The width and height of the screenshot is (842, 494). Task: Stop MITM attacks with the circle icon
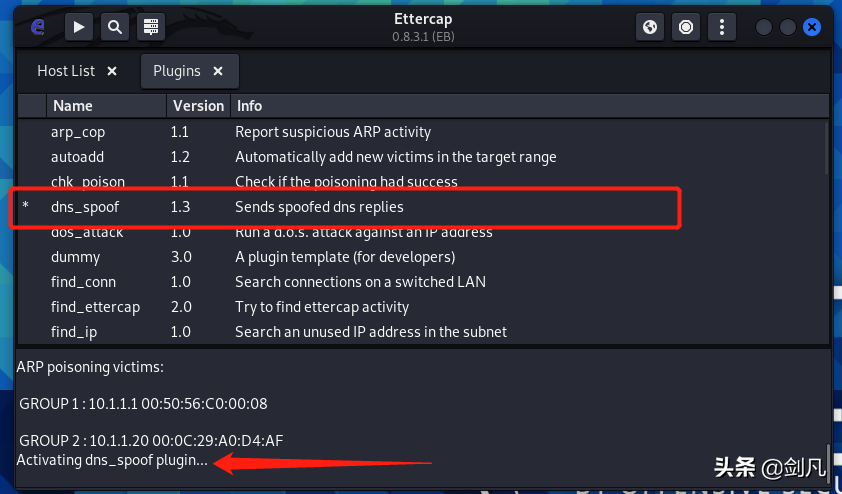[686, 27]
